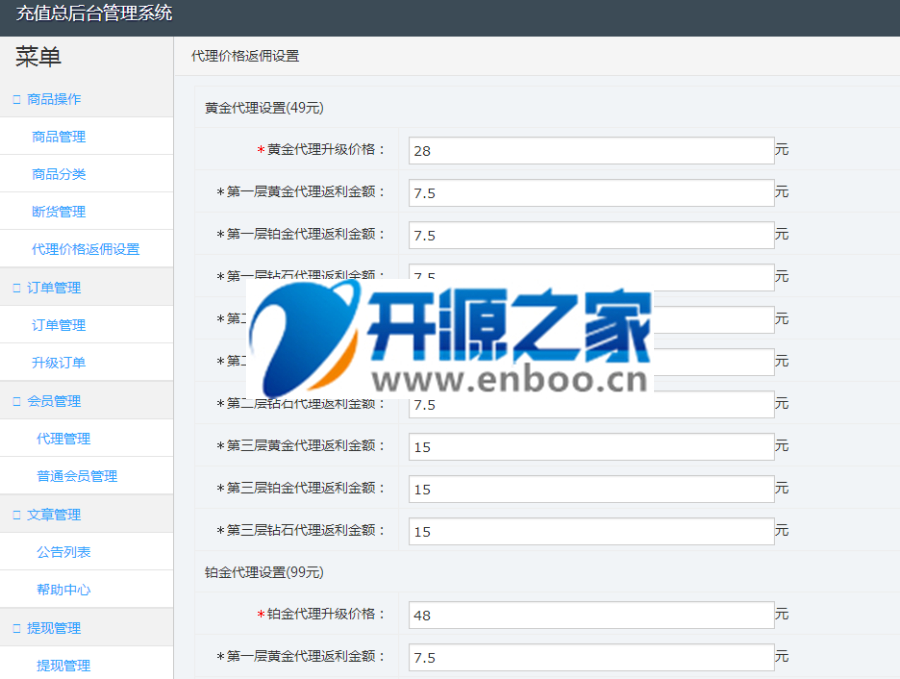Focus the 第三层黄金代理返利金额 input field
900x679 pixels.
[591, 447]
